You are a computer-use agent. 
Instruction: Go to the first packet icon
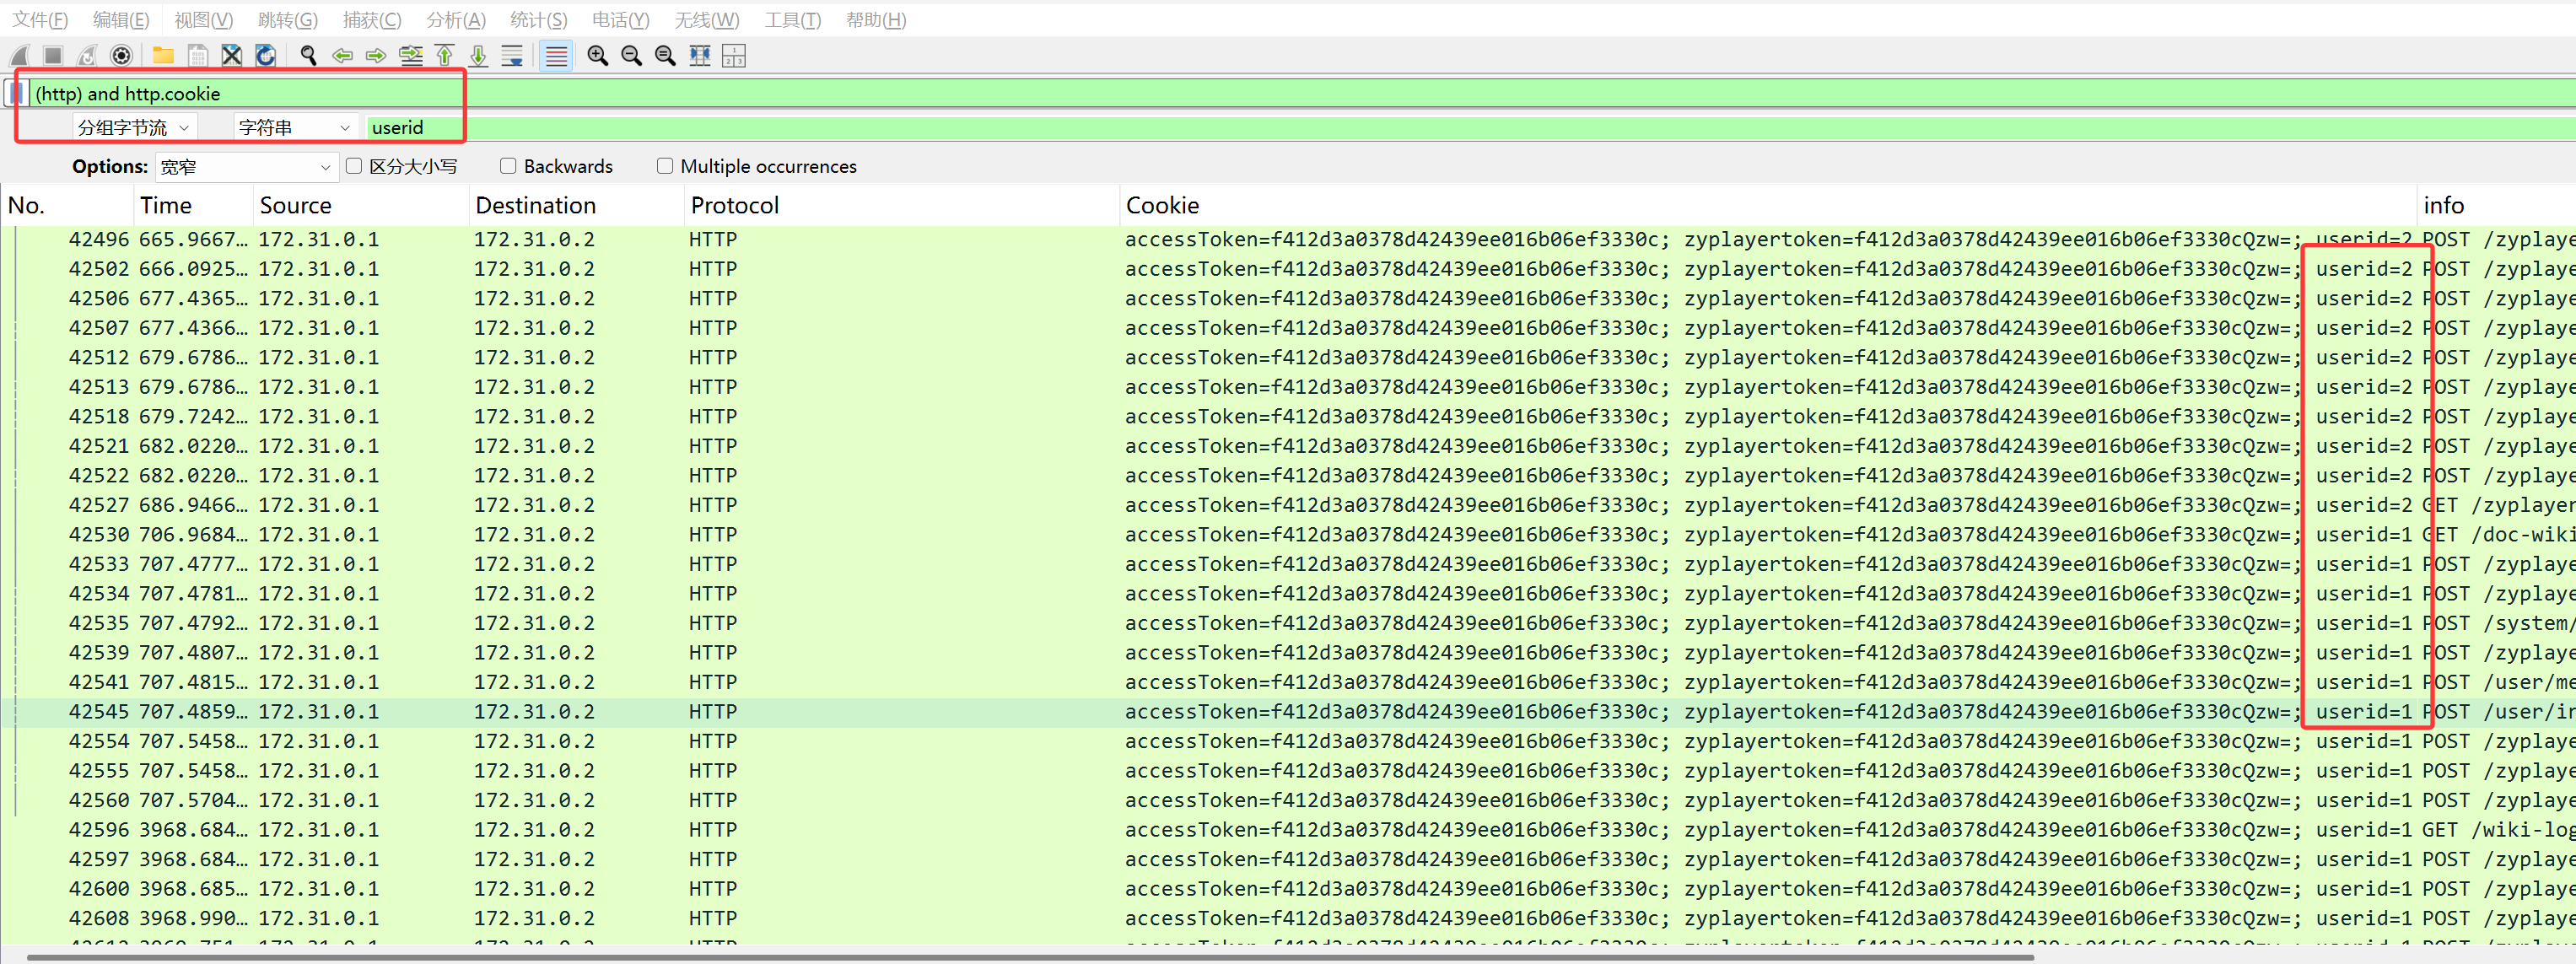point(445,56)
